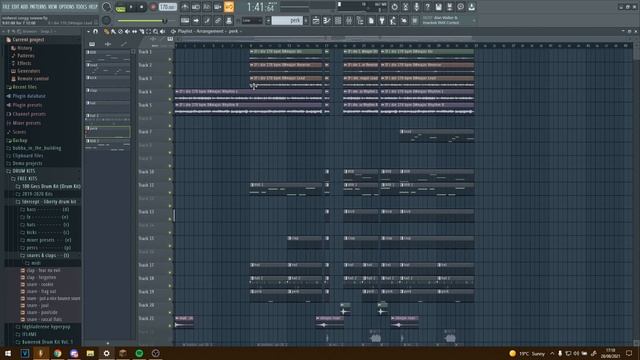Expand the Recent files folder

click(x=24, y=87)
